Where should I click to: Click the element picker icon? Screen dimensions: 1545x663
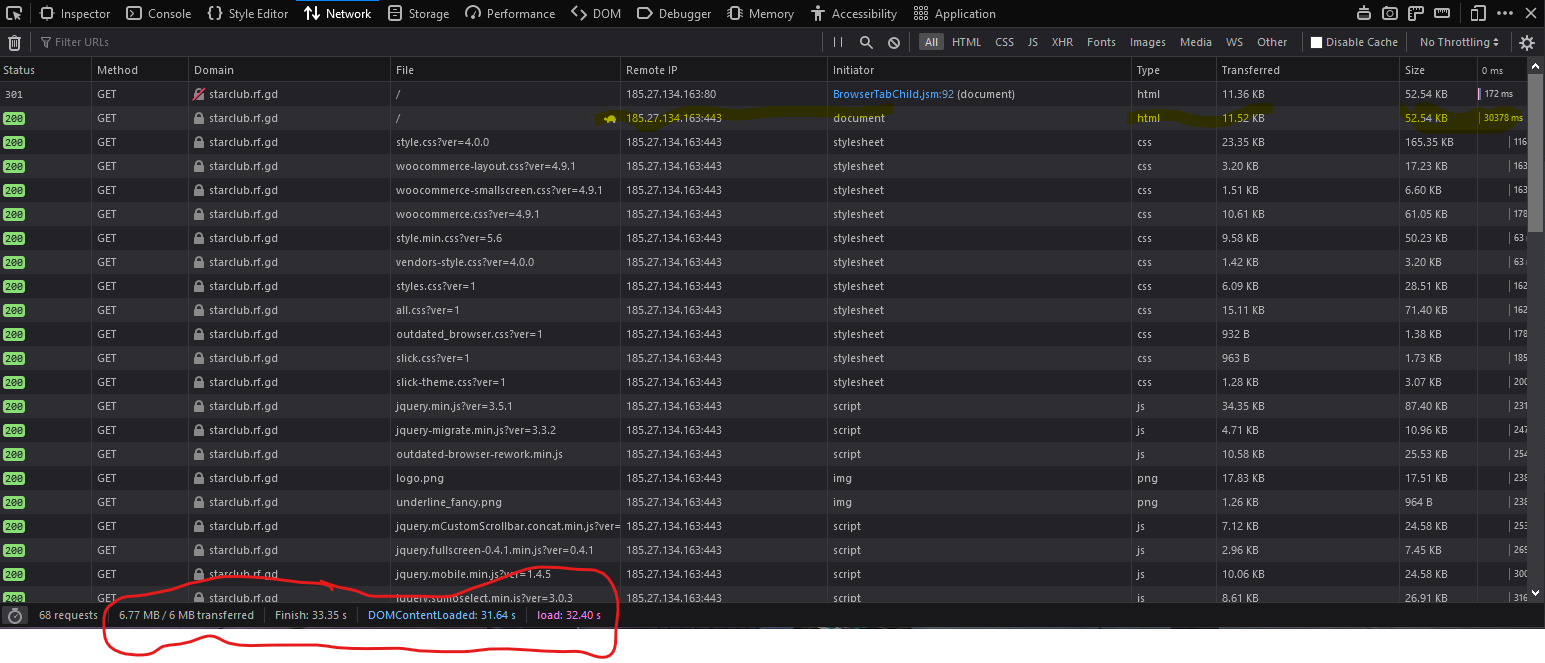(x=14, y=13)
